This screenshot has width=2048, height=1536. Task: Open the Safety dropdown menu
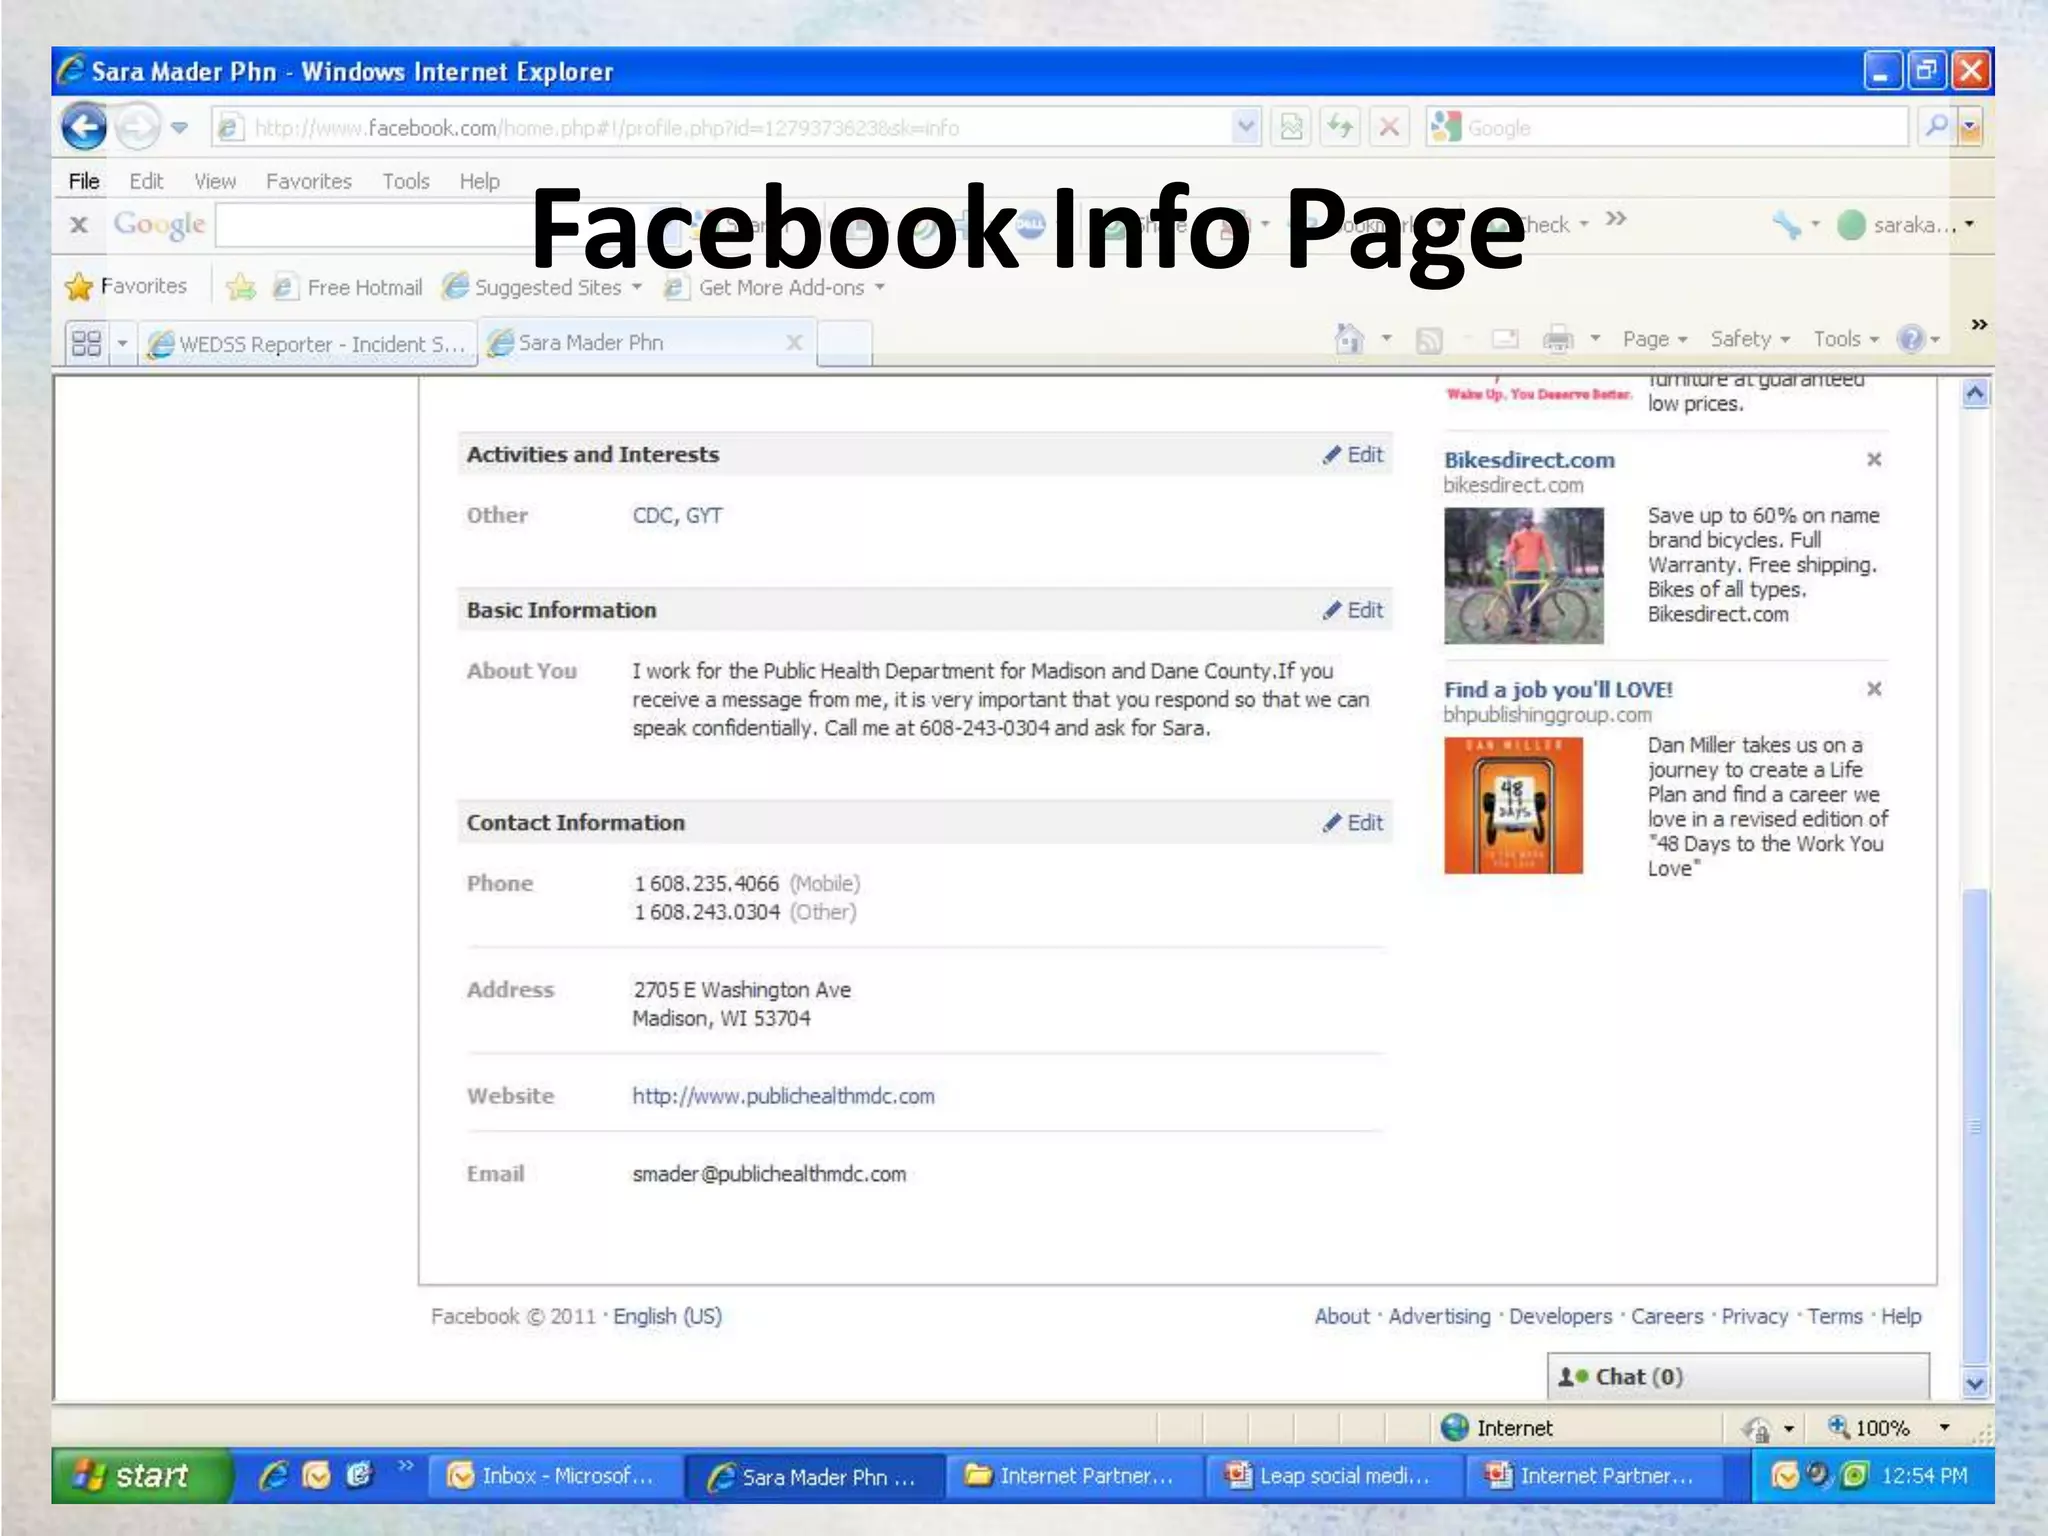pyautogui.click(x=1749, y=339)
